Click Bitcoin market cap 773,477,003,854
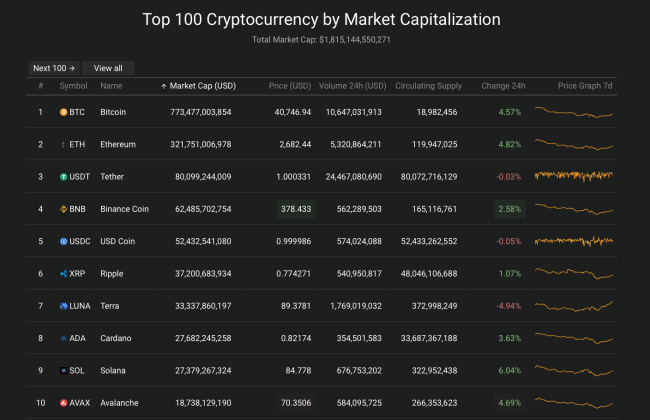The height and width of the screenshot is (420, 650). pos(201,112)
